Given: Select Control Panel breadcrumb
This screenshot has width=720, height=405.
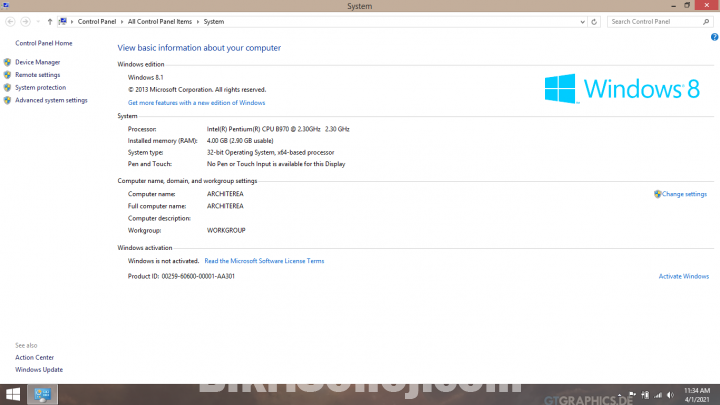Looking at the screenshot, I should 97,22.
